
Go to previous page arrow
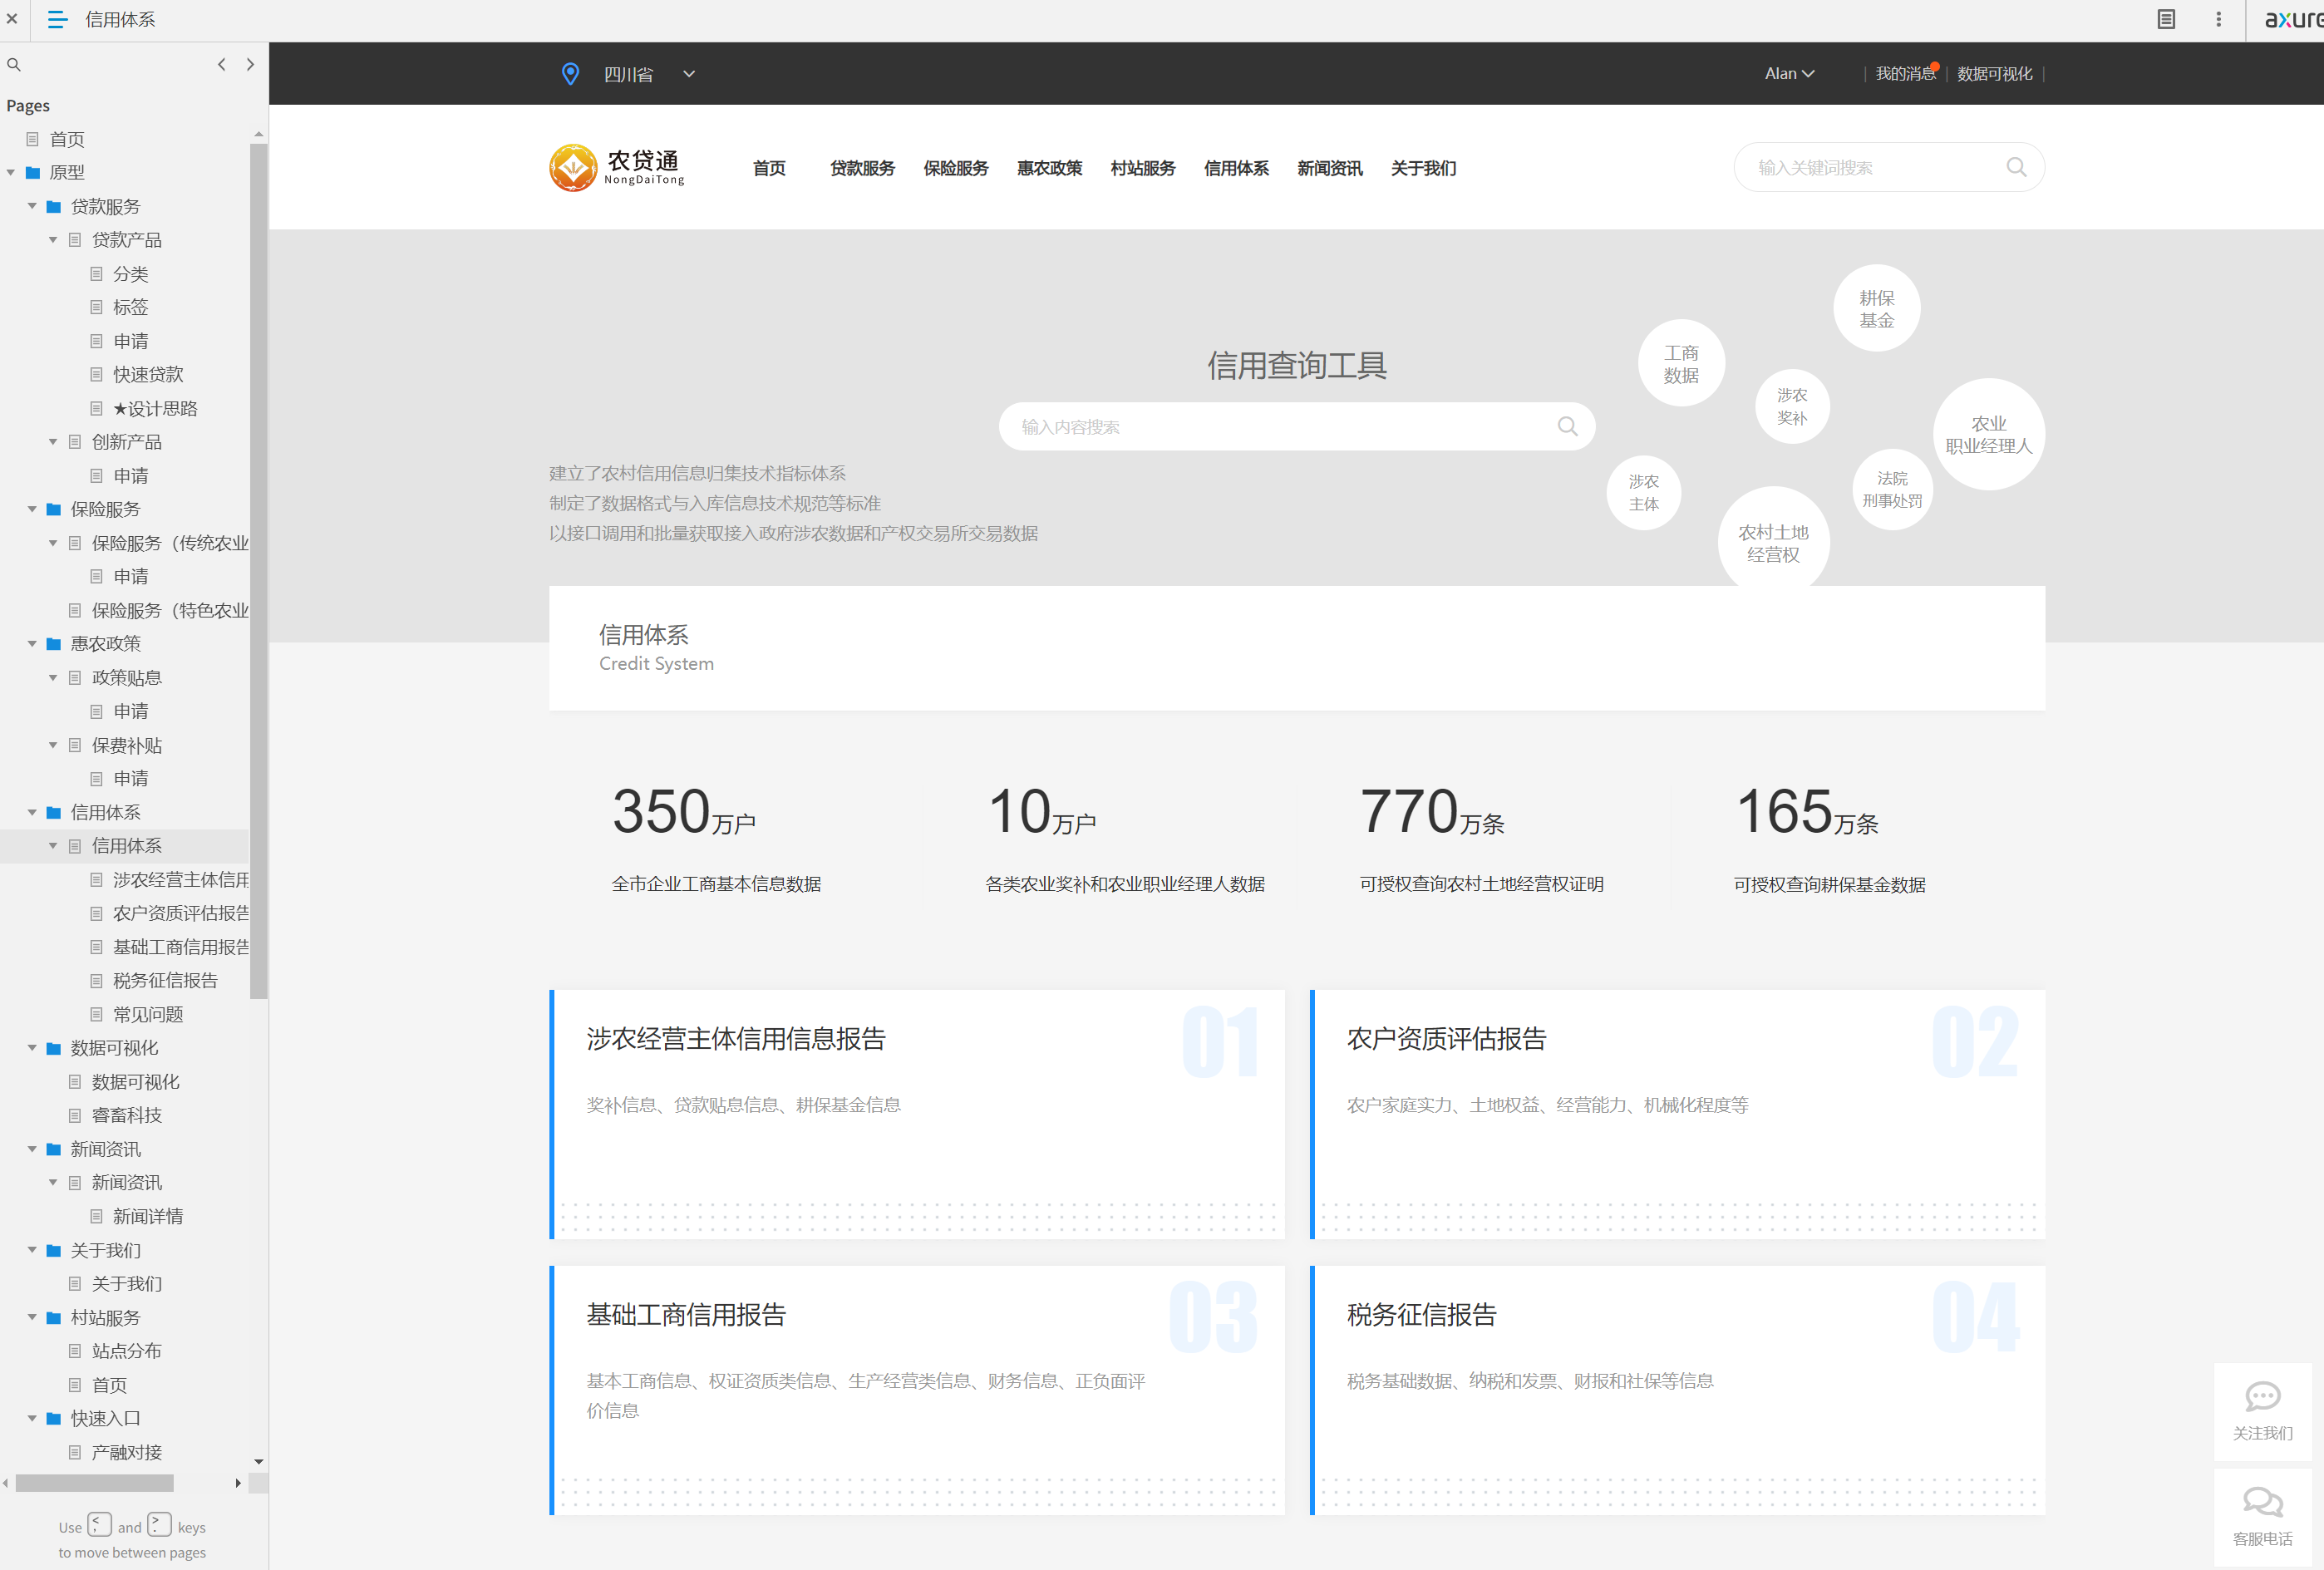(221, 65)
